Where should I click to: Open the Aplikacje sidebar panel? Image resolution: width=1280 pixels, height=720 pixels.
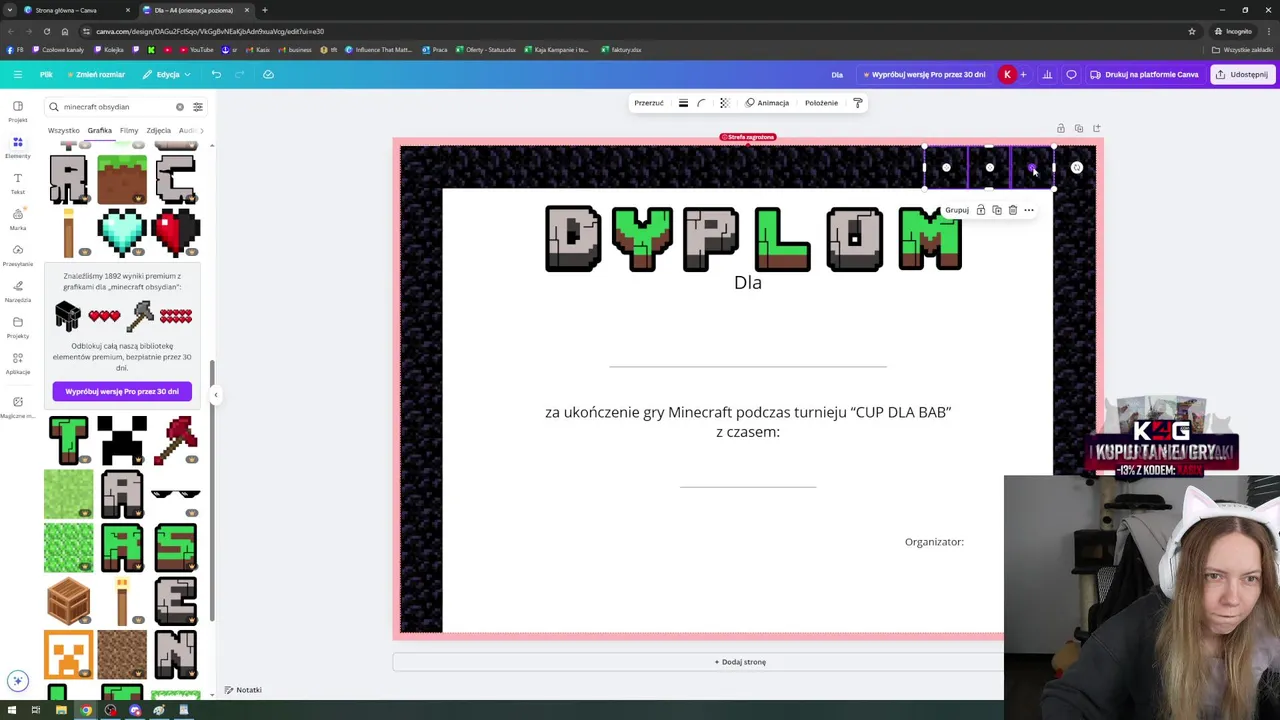17,363
